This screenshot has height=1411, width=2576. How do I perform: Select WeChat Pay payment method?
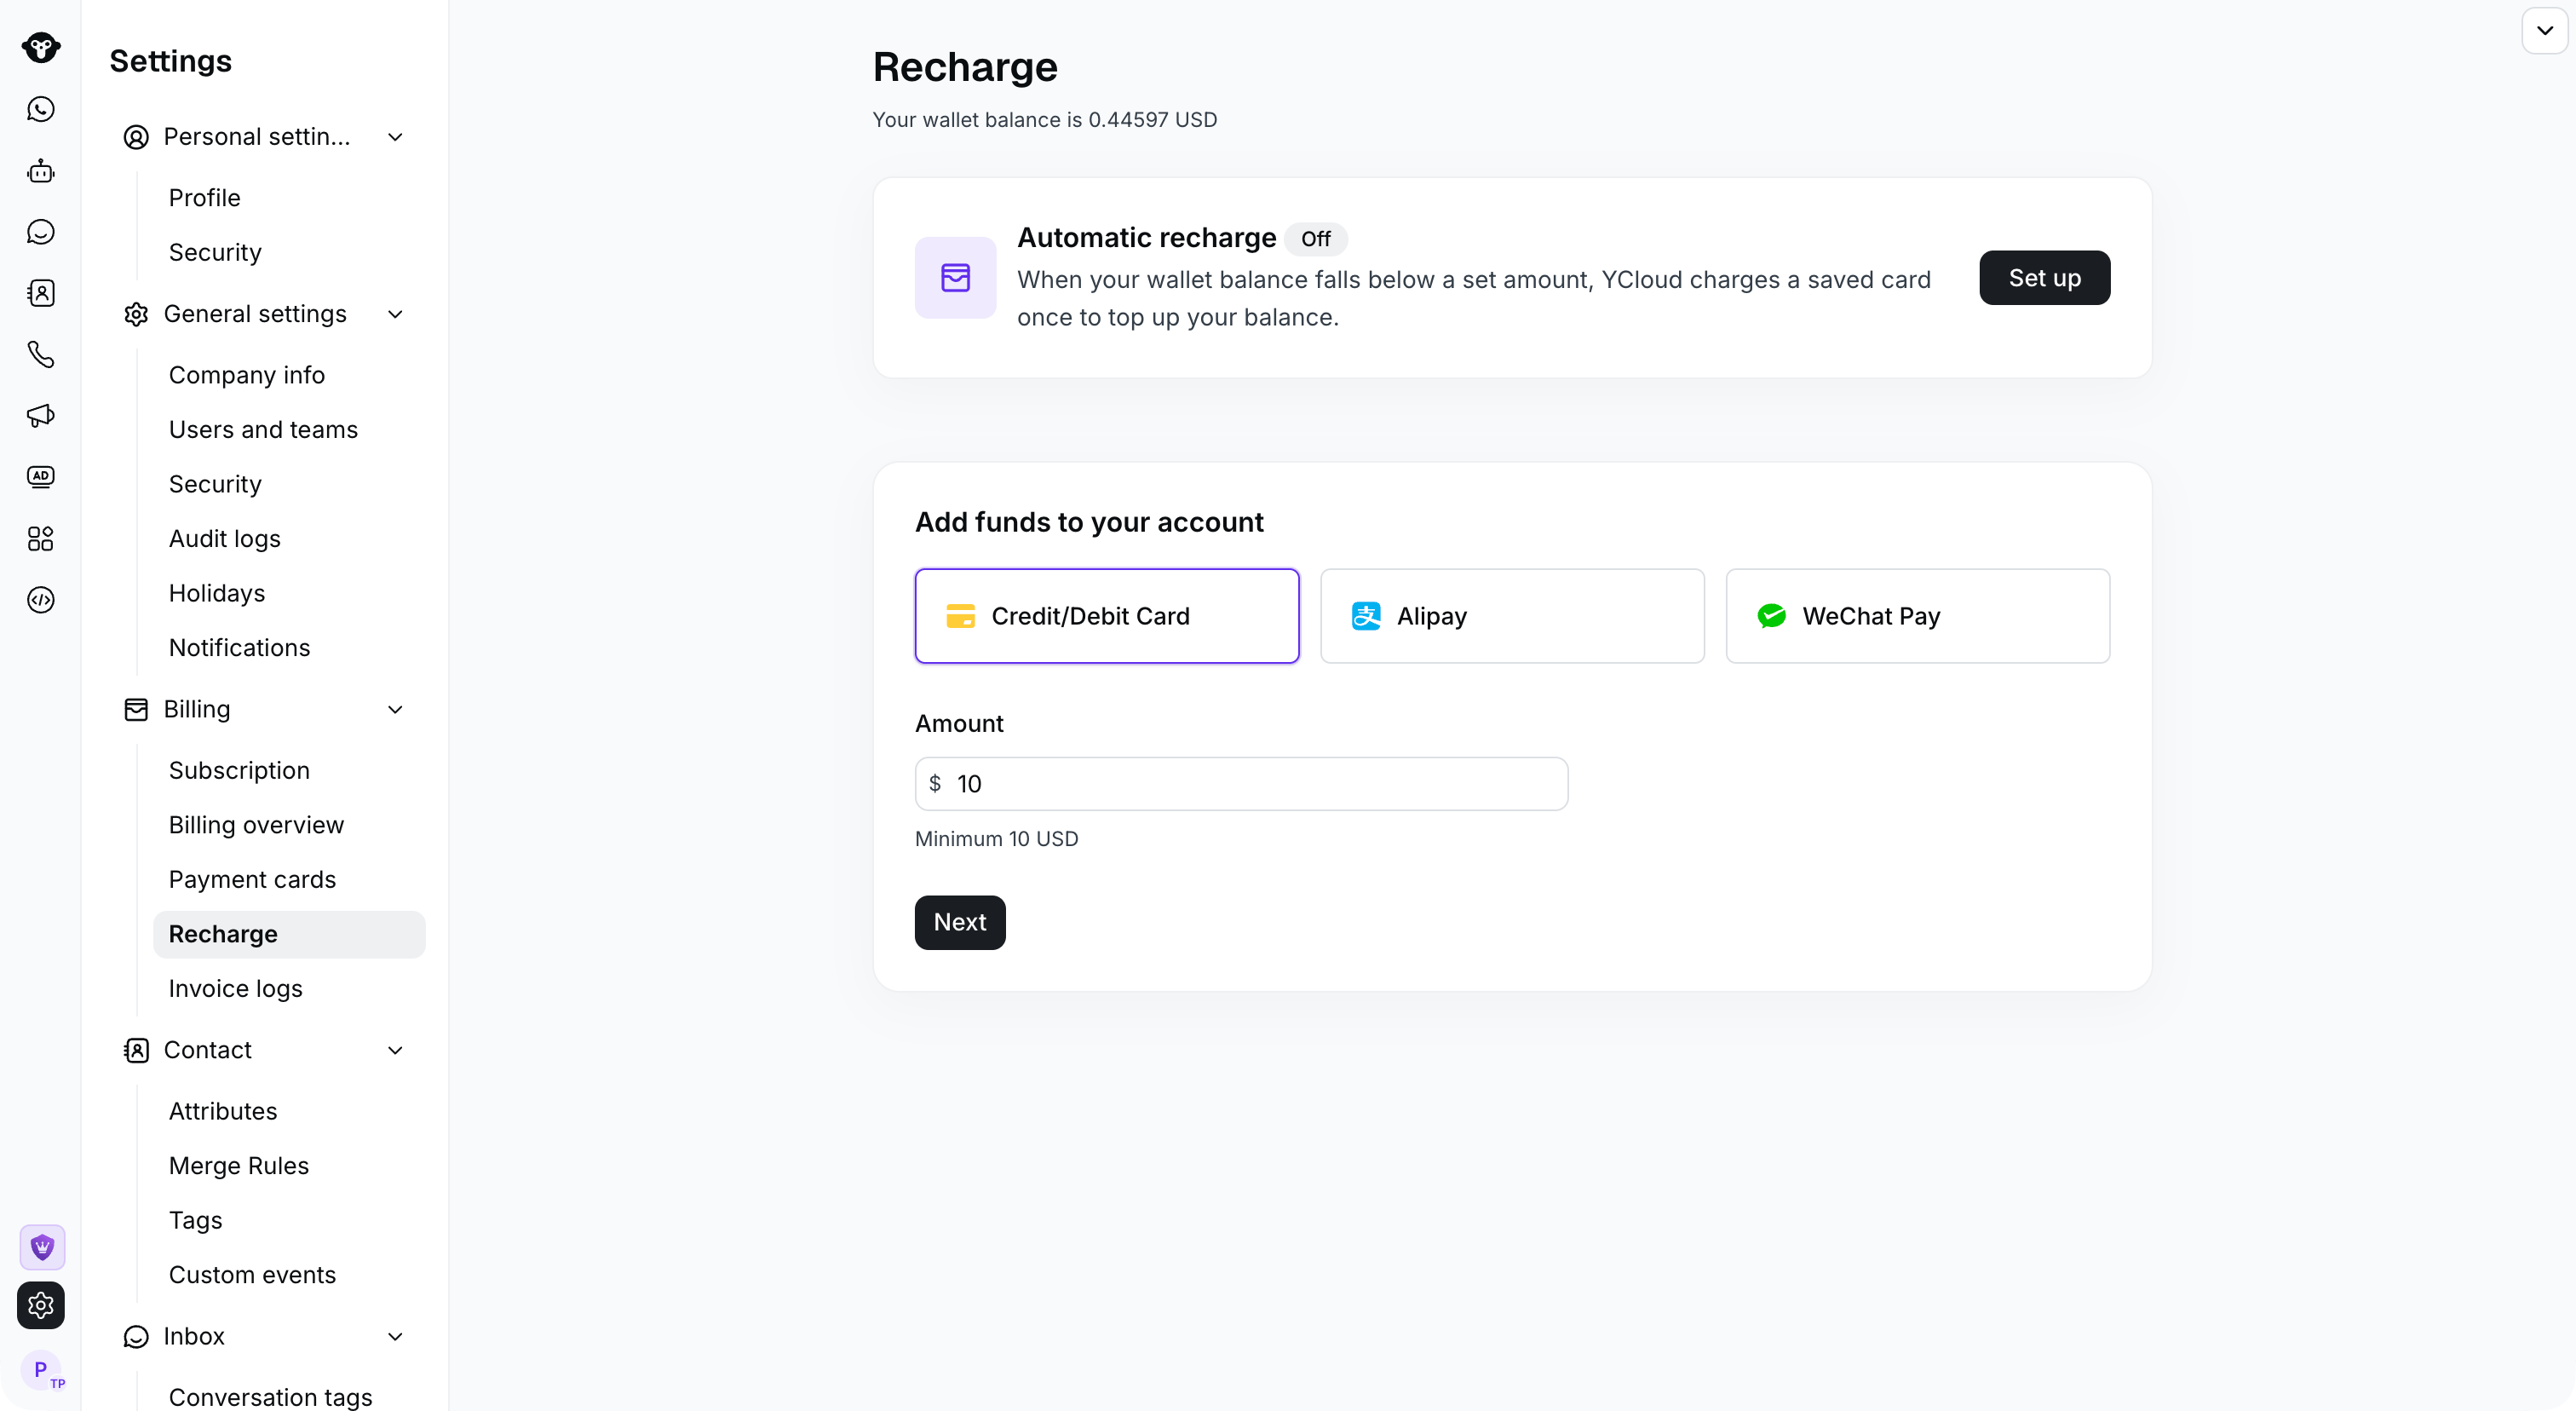(1918, 616)
